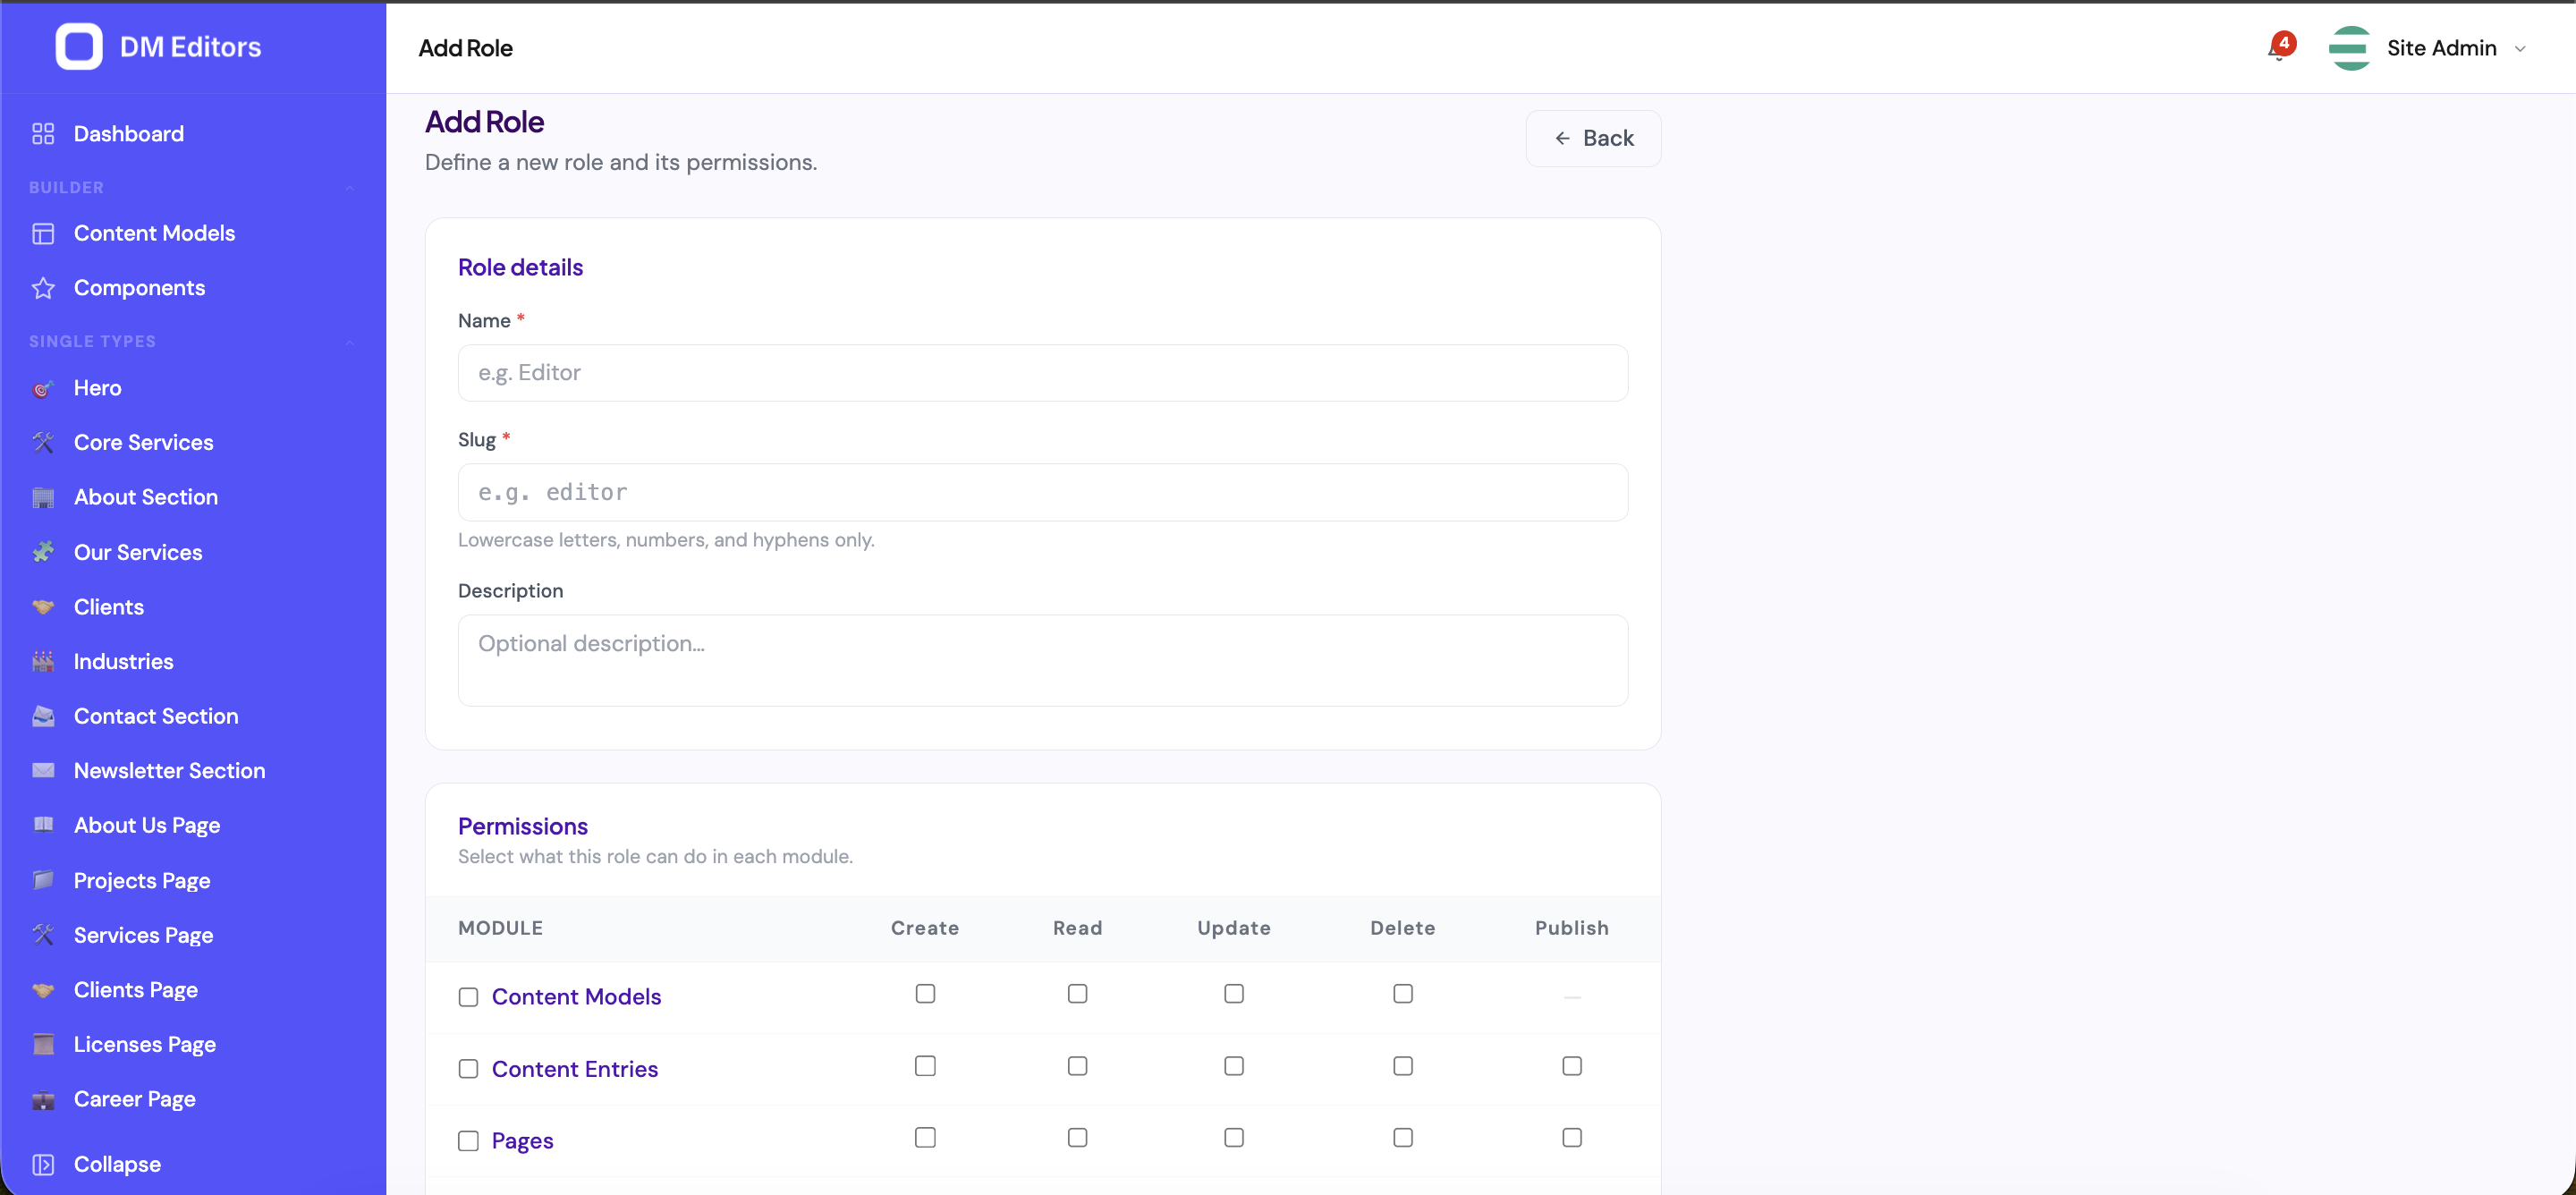
Task: Click the Licenses Page icon
Action: point(43,1044)
